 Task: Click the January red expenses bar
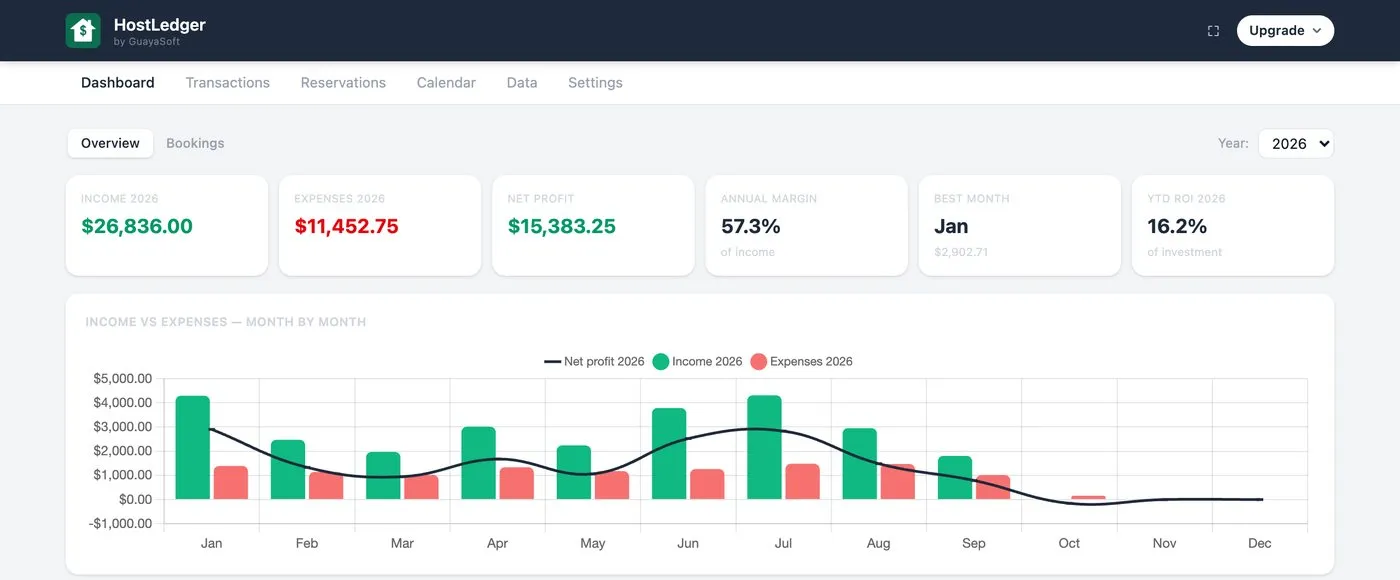click(x=231, y=482)
